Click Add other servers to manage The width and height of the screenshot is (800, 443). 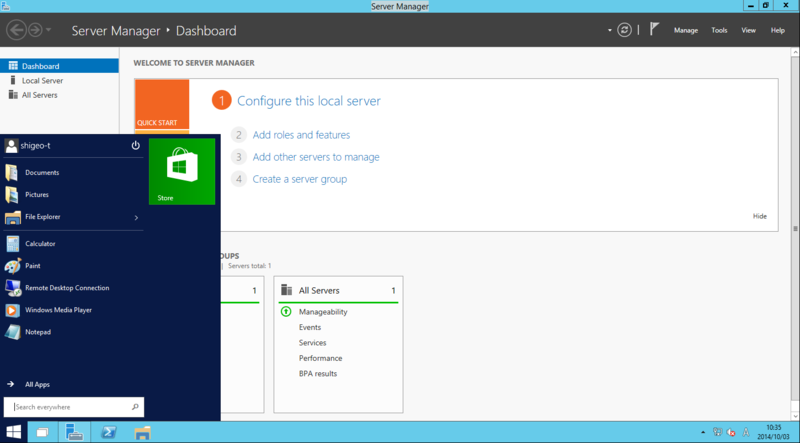coord(316,157)
